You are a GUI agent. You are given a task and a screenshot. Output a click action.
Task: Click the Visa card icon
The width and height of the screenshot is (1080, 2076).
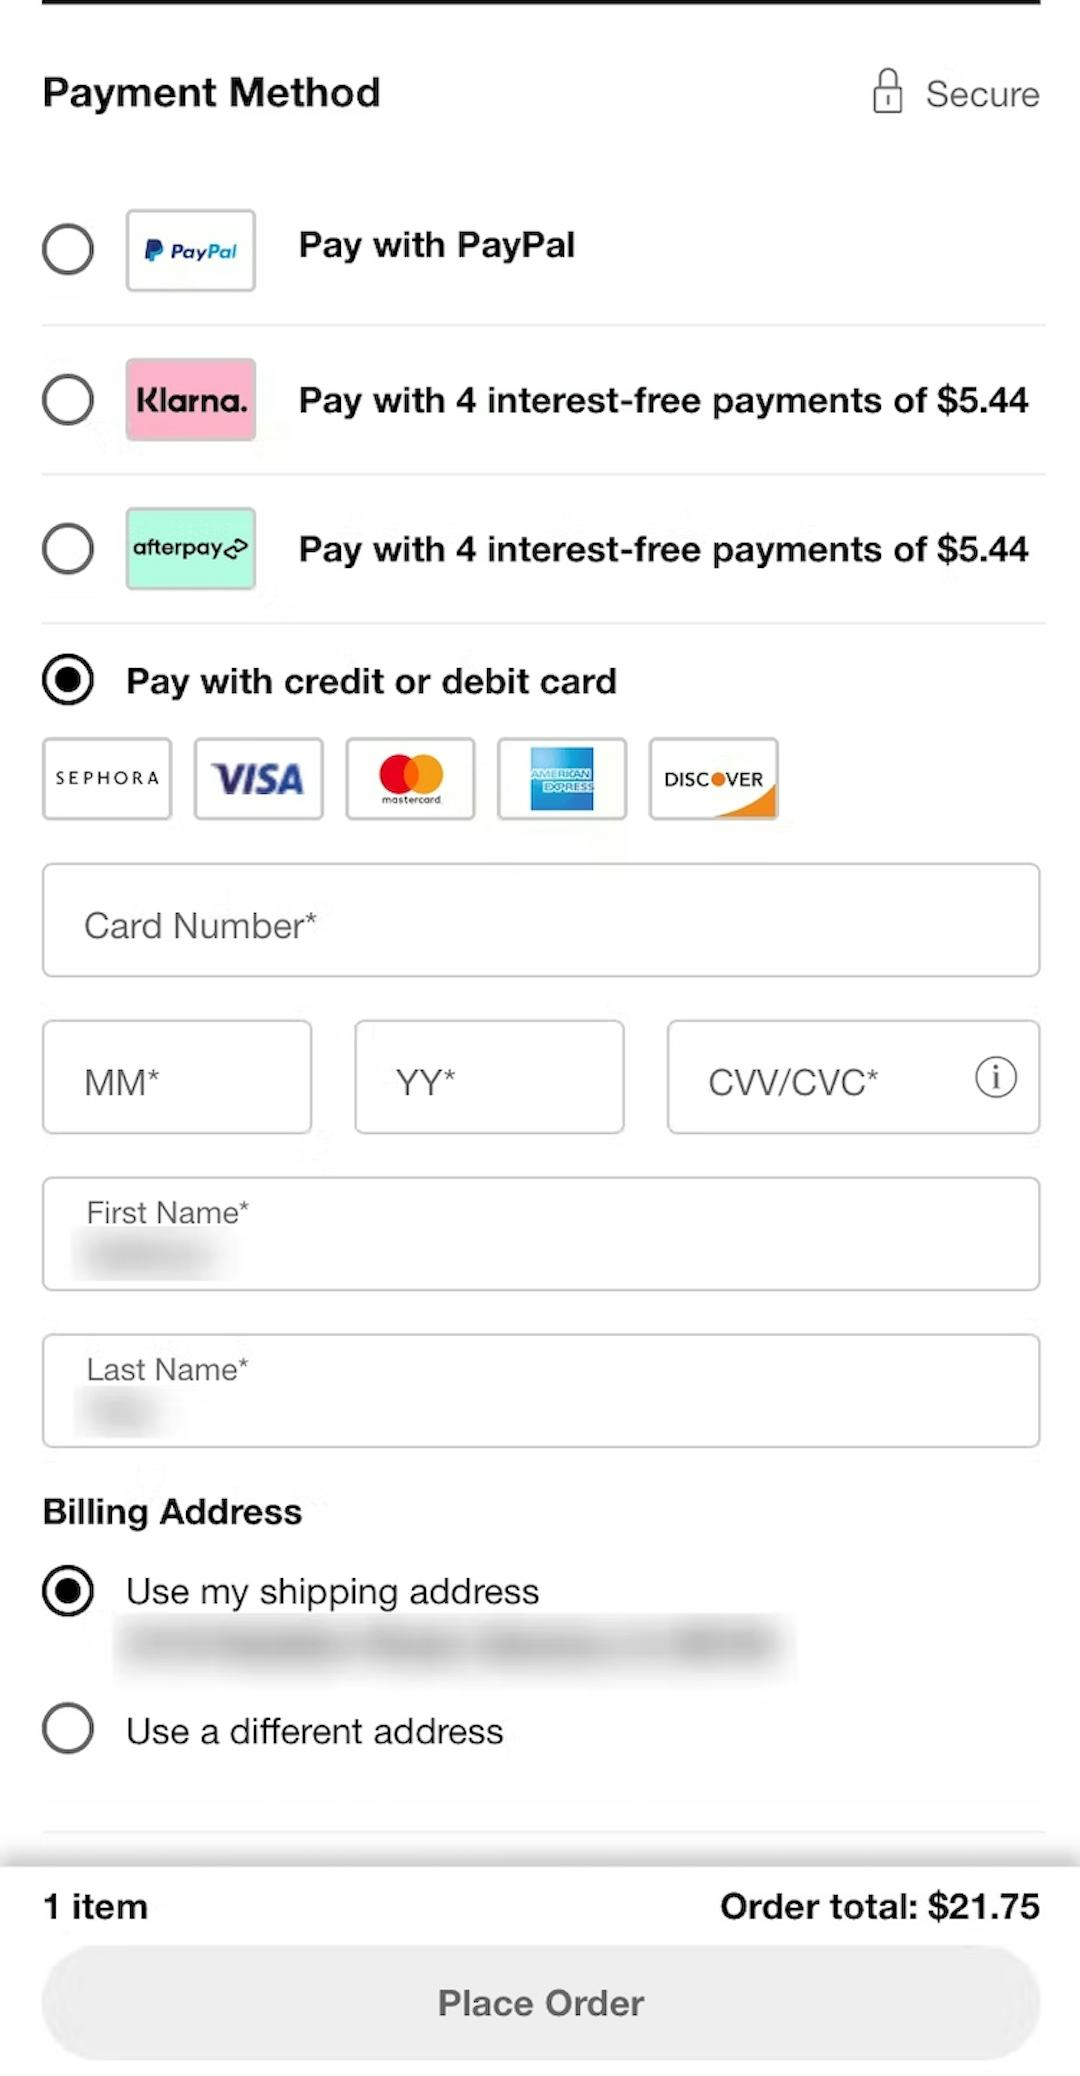258,779
